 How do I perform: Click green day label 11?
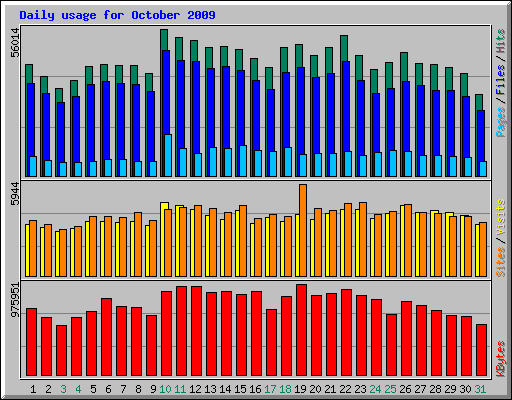180,389
